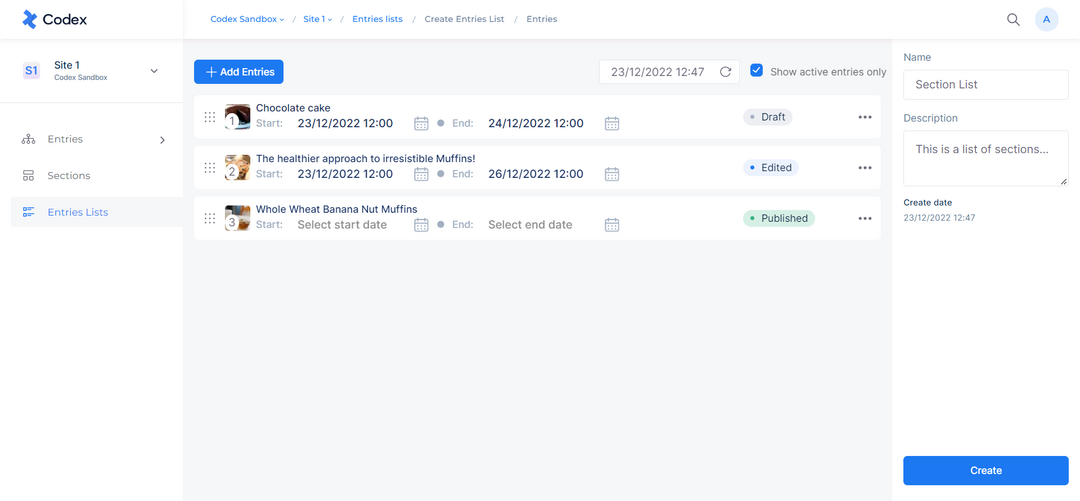
Task: Click the Draft status badge
Action: click(768, 117)
